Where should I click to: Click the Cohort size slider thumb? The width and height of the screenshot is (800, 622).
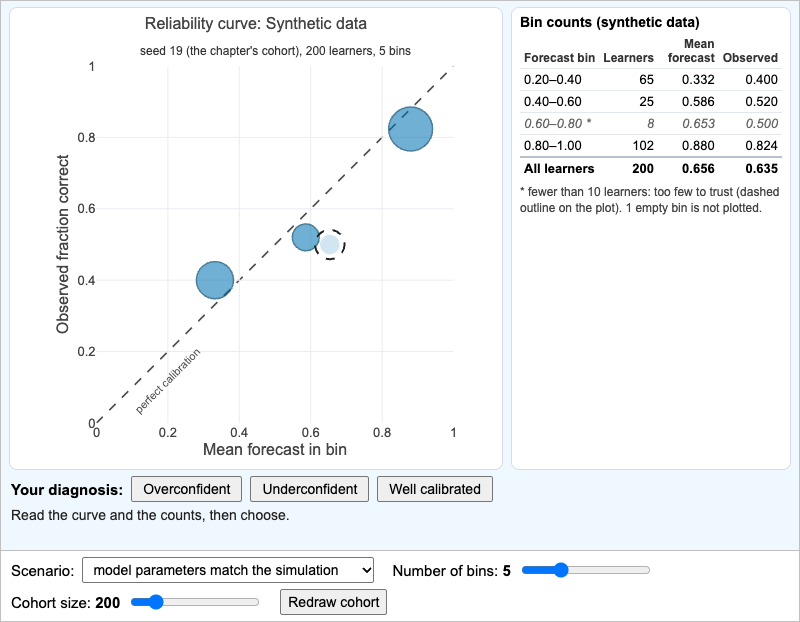coord(156,602)
